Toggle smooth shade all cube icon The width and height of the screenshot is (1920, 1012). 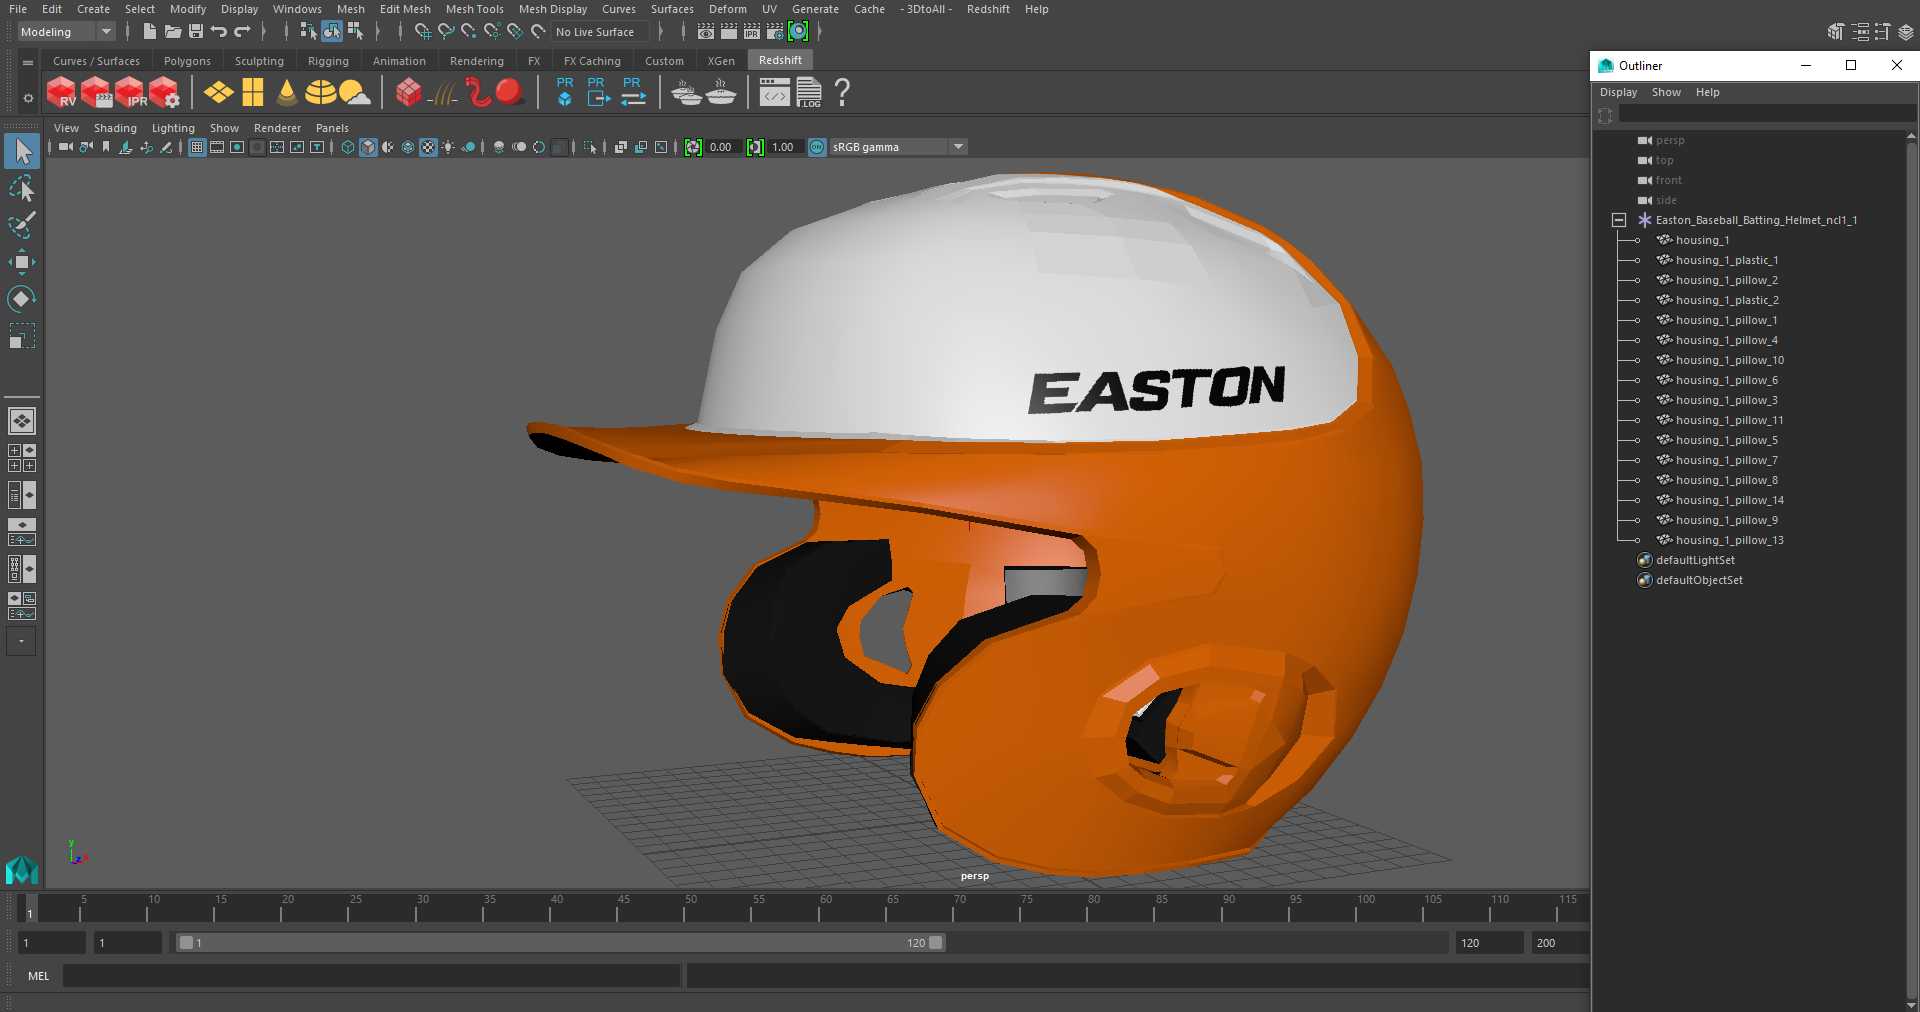tap(368, 147)
